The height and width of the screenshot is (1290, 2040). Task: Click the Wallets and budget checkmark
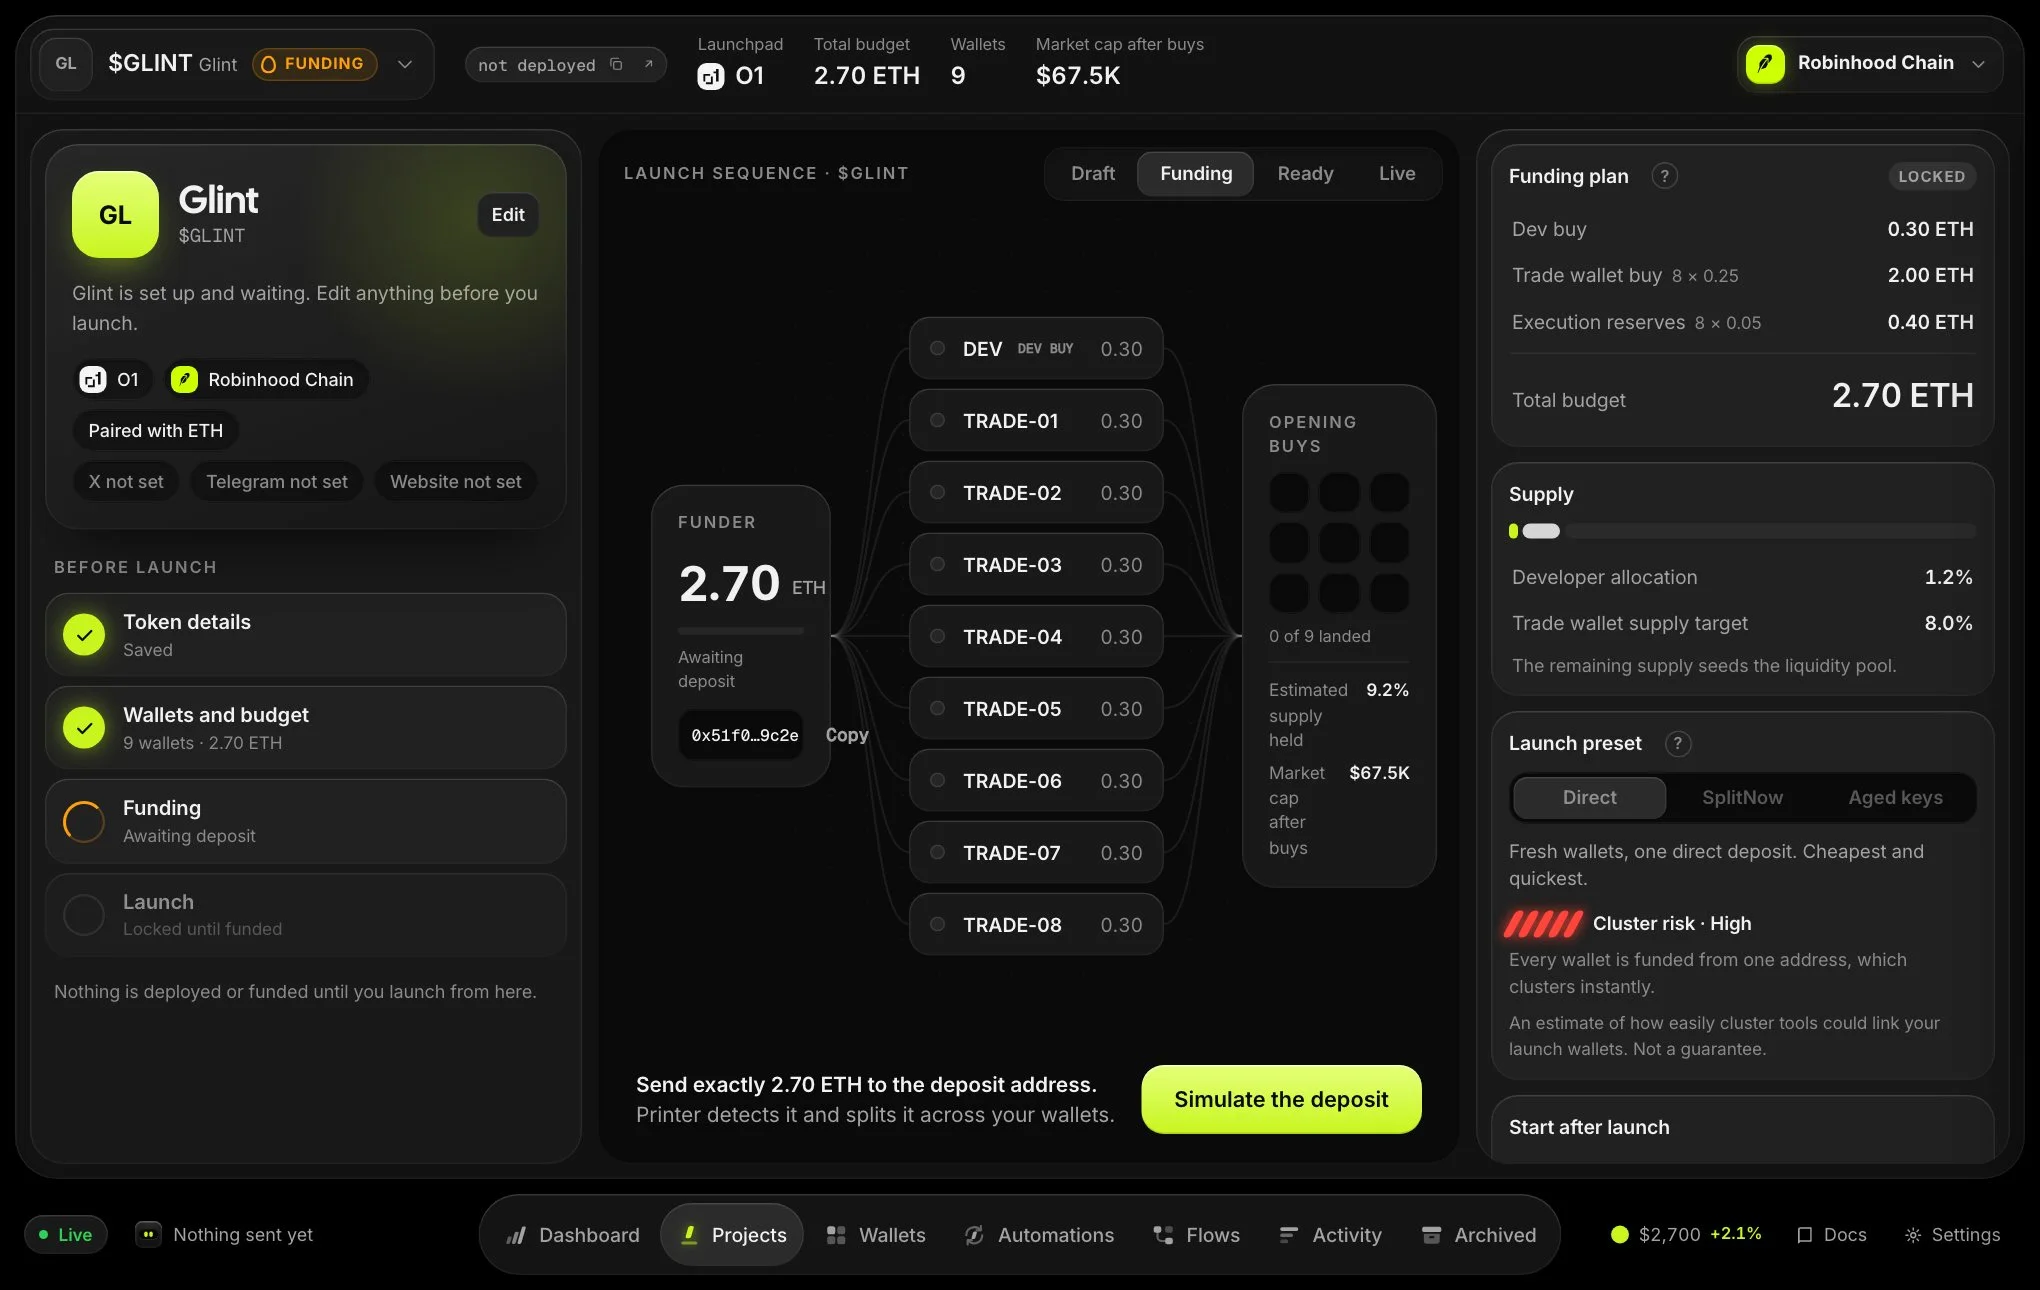point(84,728)
